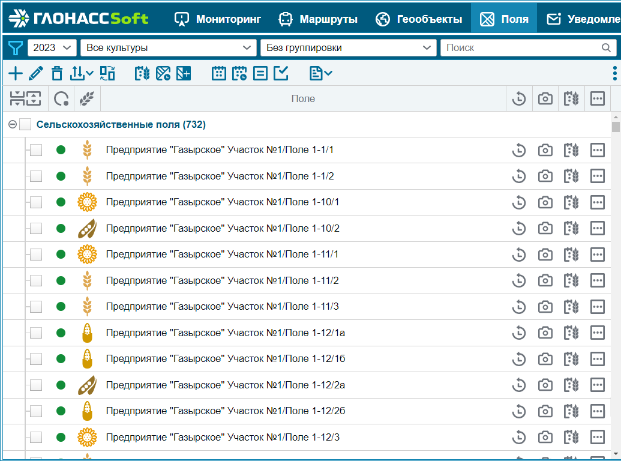Check the box for Поле 1-10/1
The height and width of the screenshot is (461, 621).
point(36,202)
